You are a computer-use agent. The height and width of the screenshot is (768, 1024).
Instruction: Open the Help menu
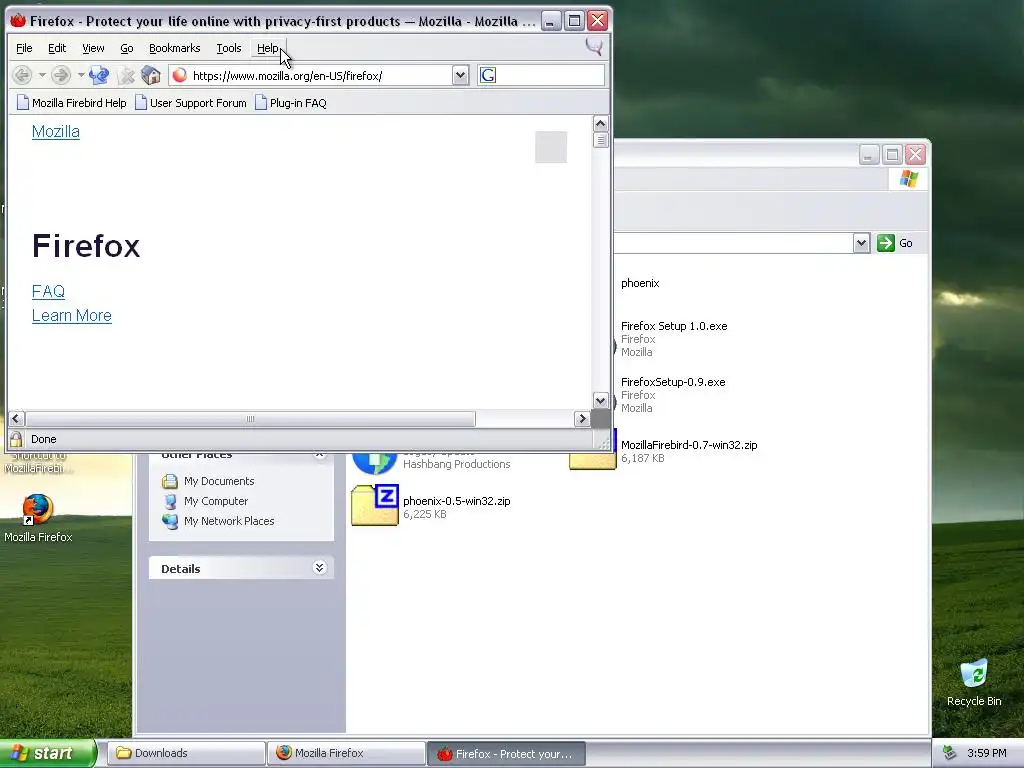click(268, 48)
